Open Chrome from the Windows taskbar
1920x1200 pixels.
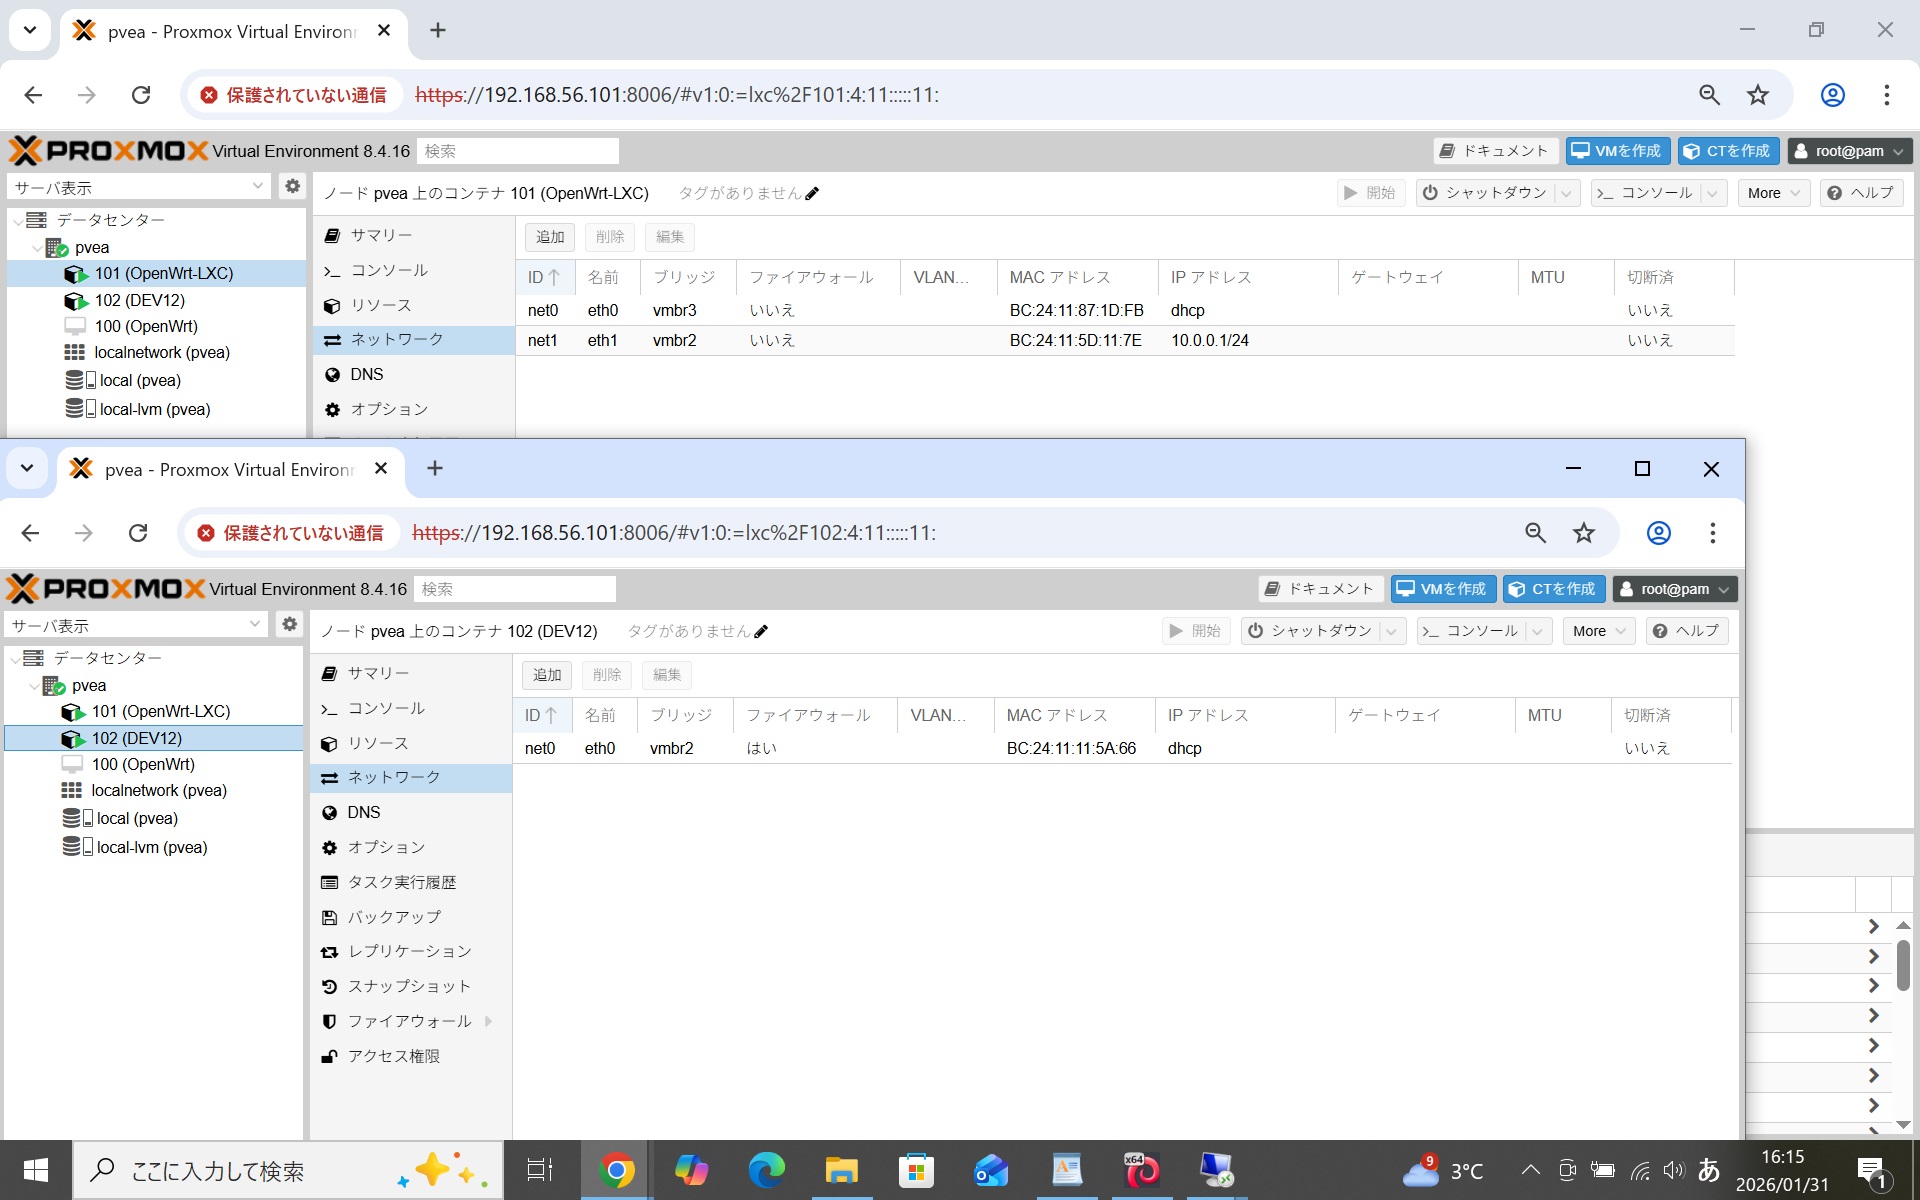616,1170
